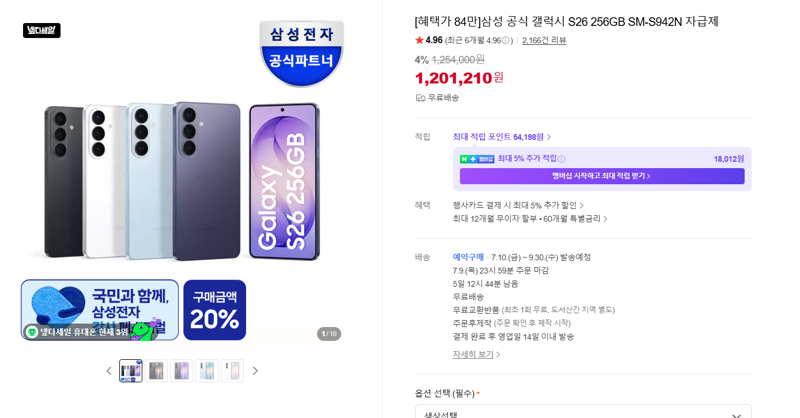Click 멤버십 시작하고 최대 적립 받기 button
The width and height of the screenshot is (800, 418).
602,176
